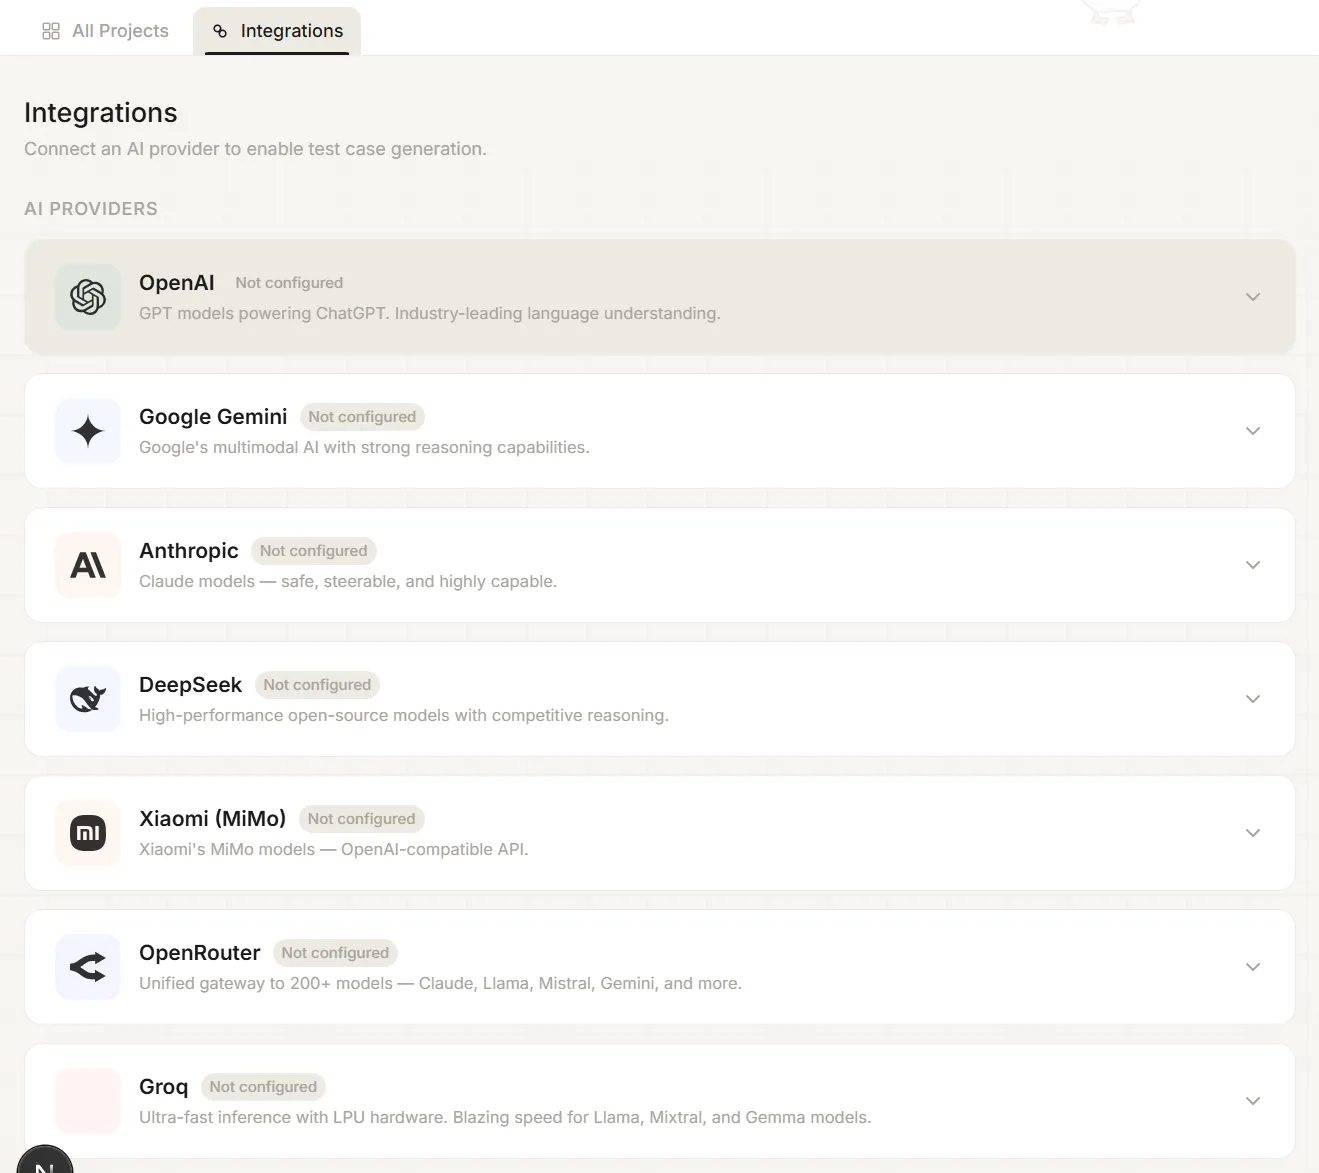1319x1173 pixels.
Task: Click the Anthropic logo icon
Action: (x=88, y=565)
